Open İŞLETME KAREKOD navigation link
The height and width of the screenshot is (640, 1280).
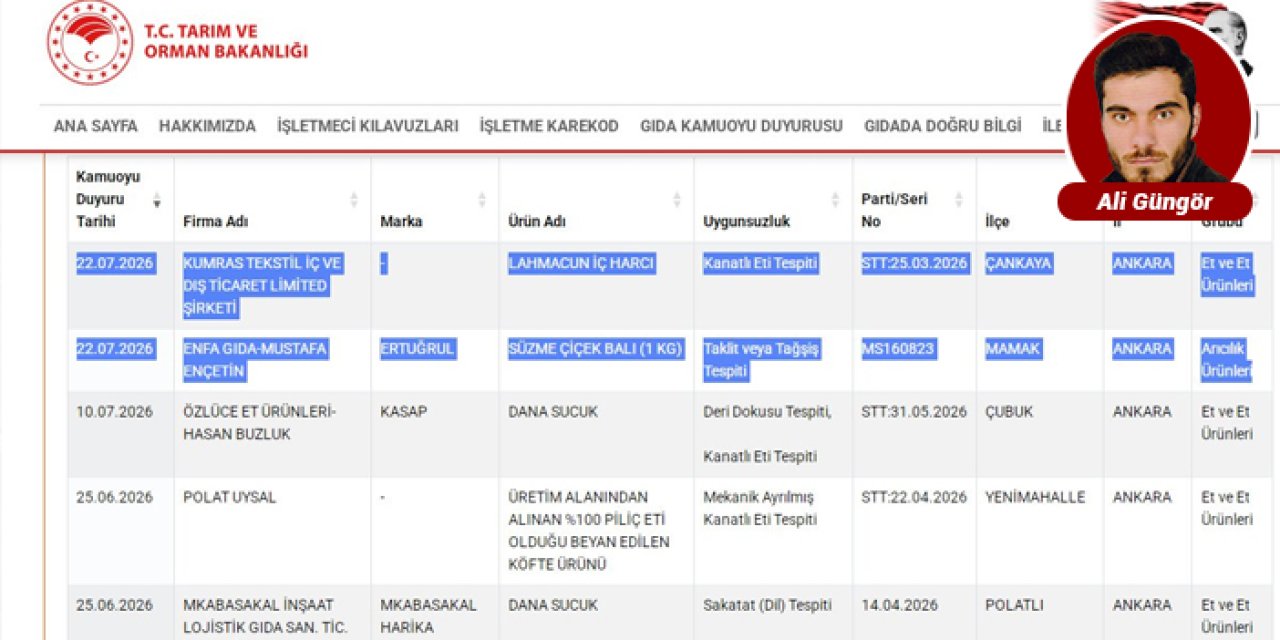tap(549, 126)
